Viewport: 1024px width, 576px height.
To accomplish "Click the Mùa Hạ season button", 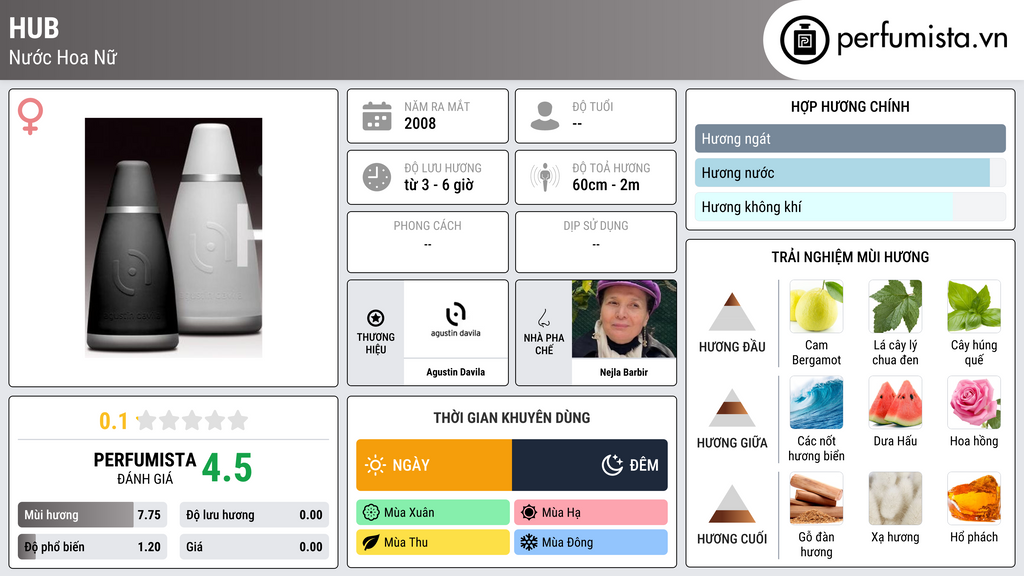I will click(591, 513).
